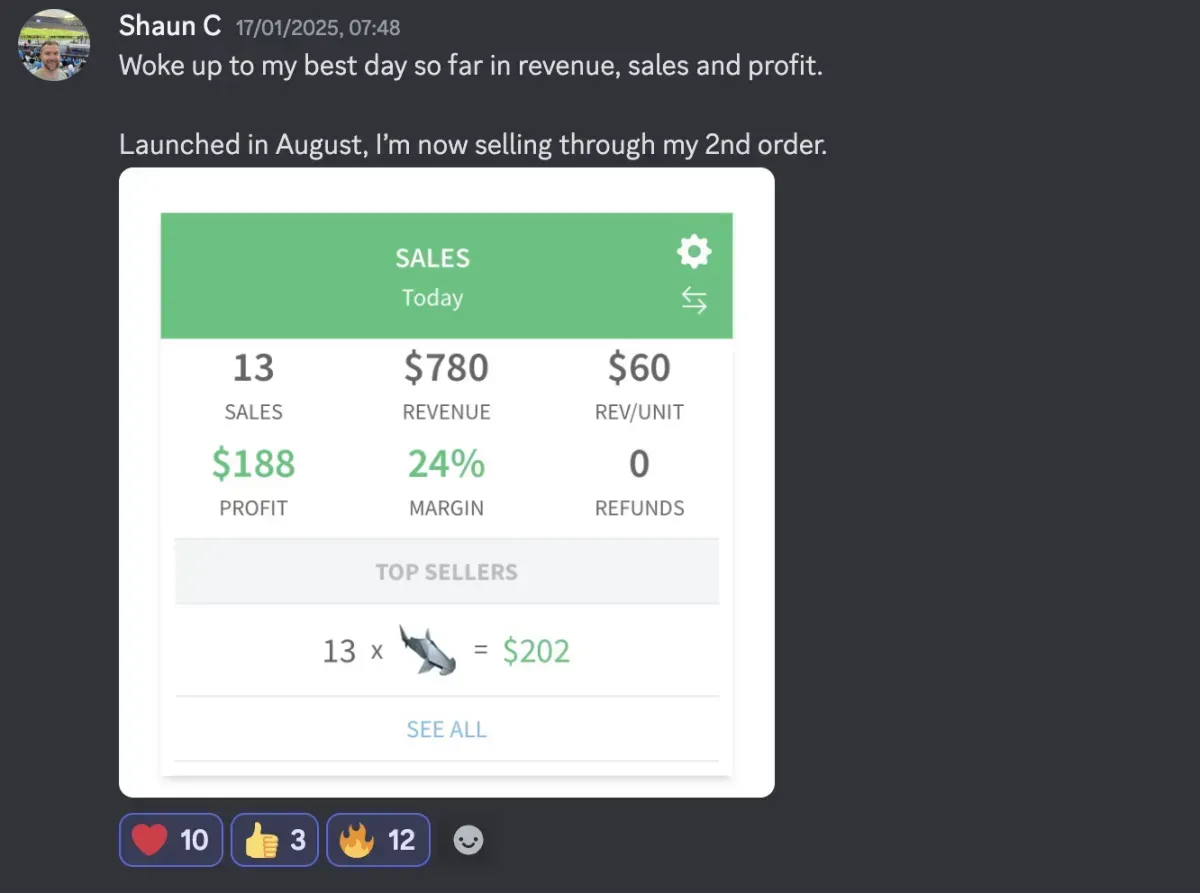Click the $60 rev/unit figure
Viewport: 1200px width, 893px height.
[639, 368]
